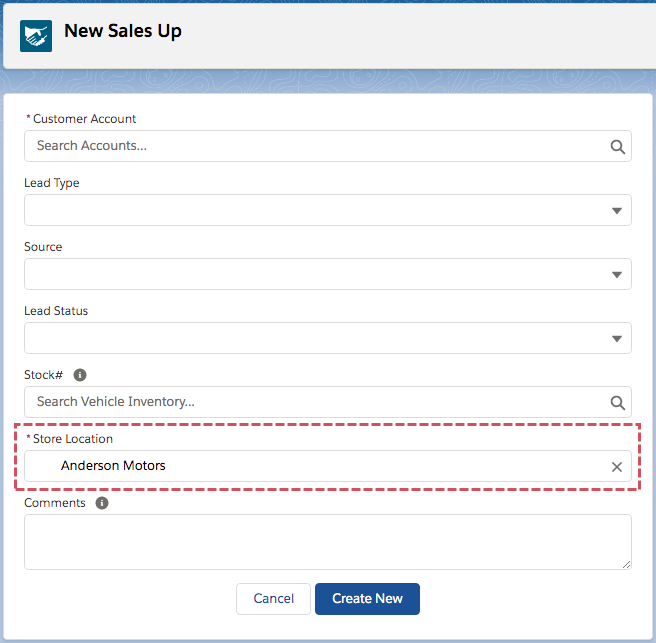Click the Lead Type field label
656x643 pixels.
pyautogui.click(x=51, y=183)
